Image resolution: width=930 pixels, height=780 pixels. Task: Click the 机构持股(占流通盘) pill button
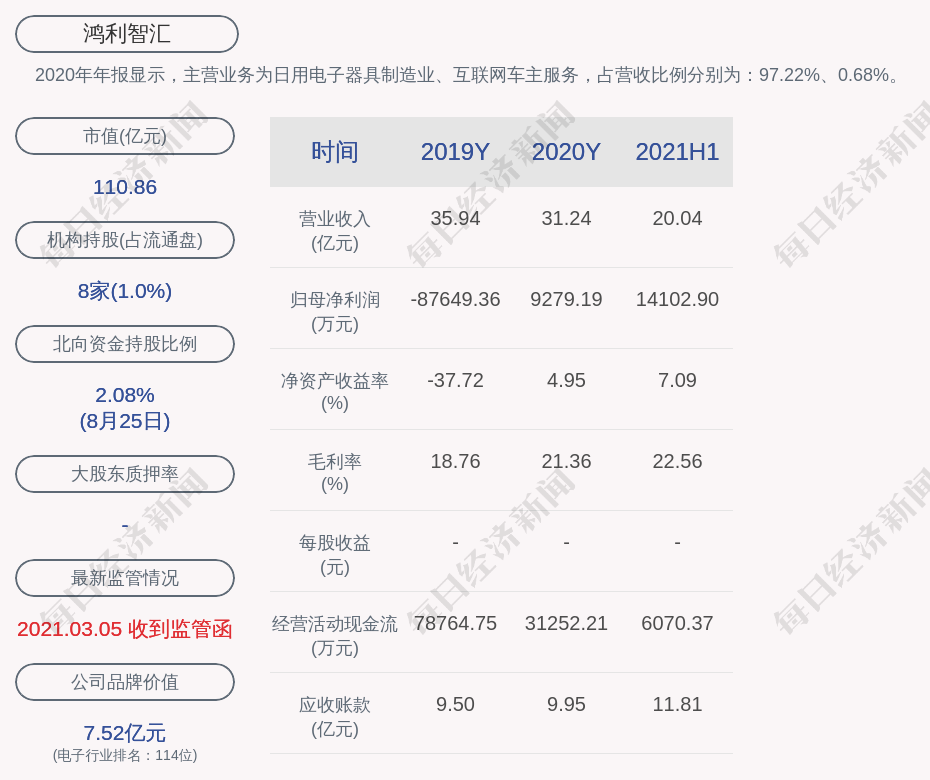[x=125, y=240]
